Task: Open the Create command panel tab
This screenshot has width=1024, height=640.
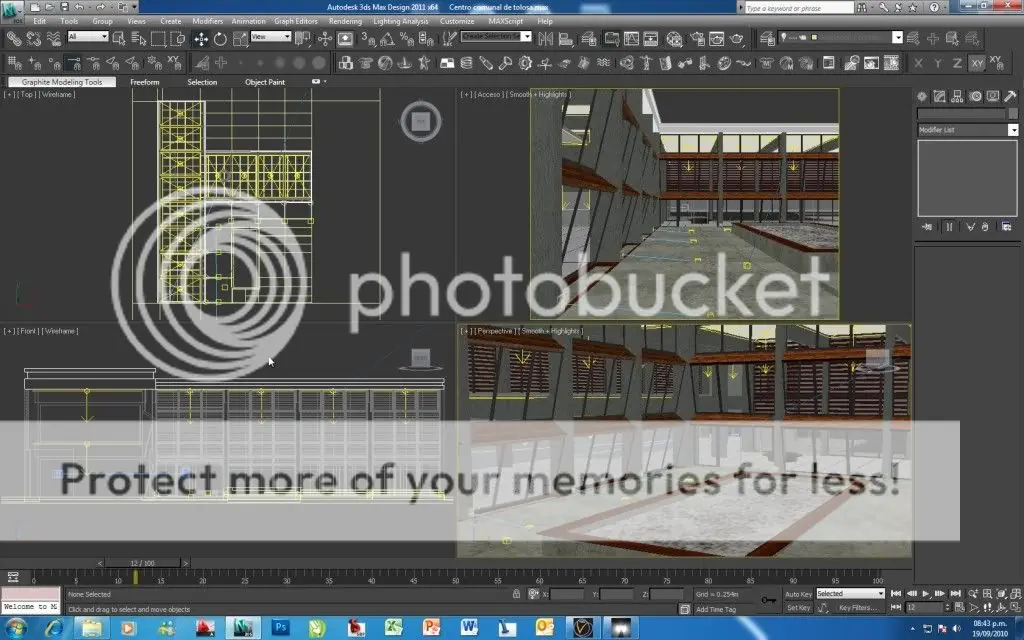Action: [924, 97]
